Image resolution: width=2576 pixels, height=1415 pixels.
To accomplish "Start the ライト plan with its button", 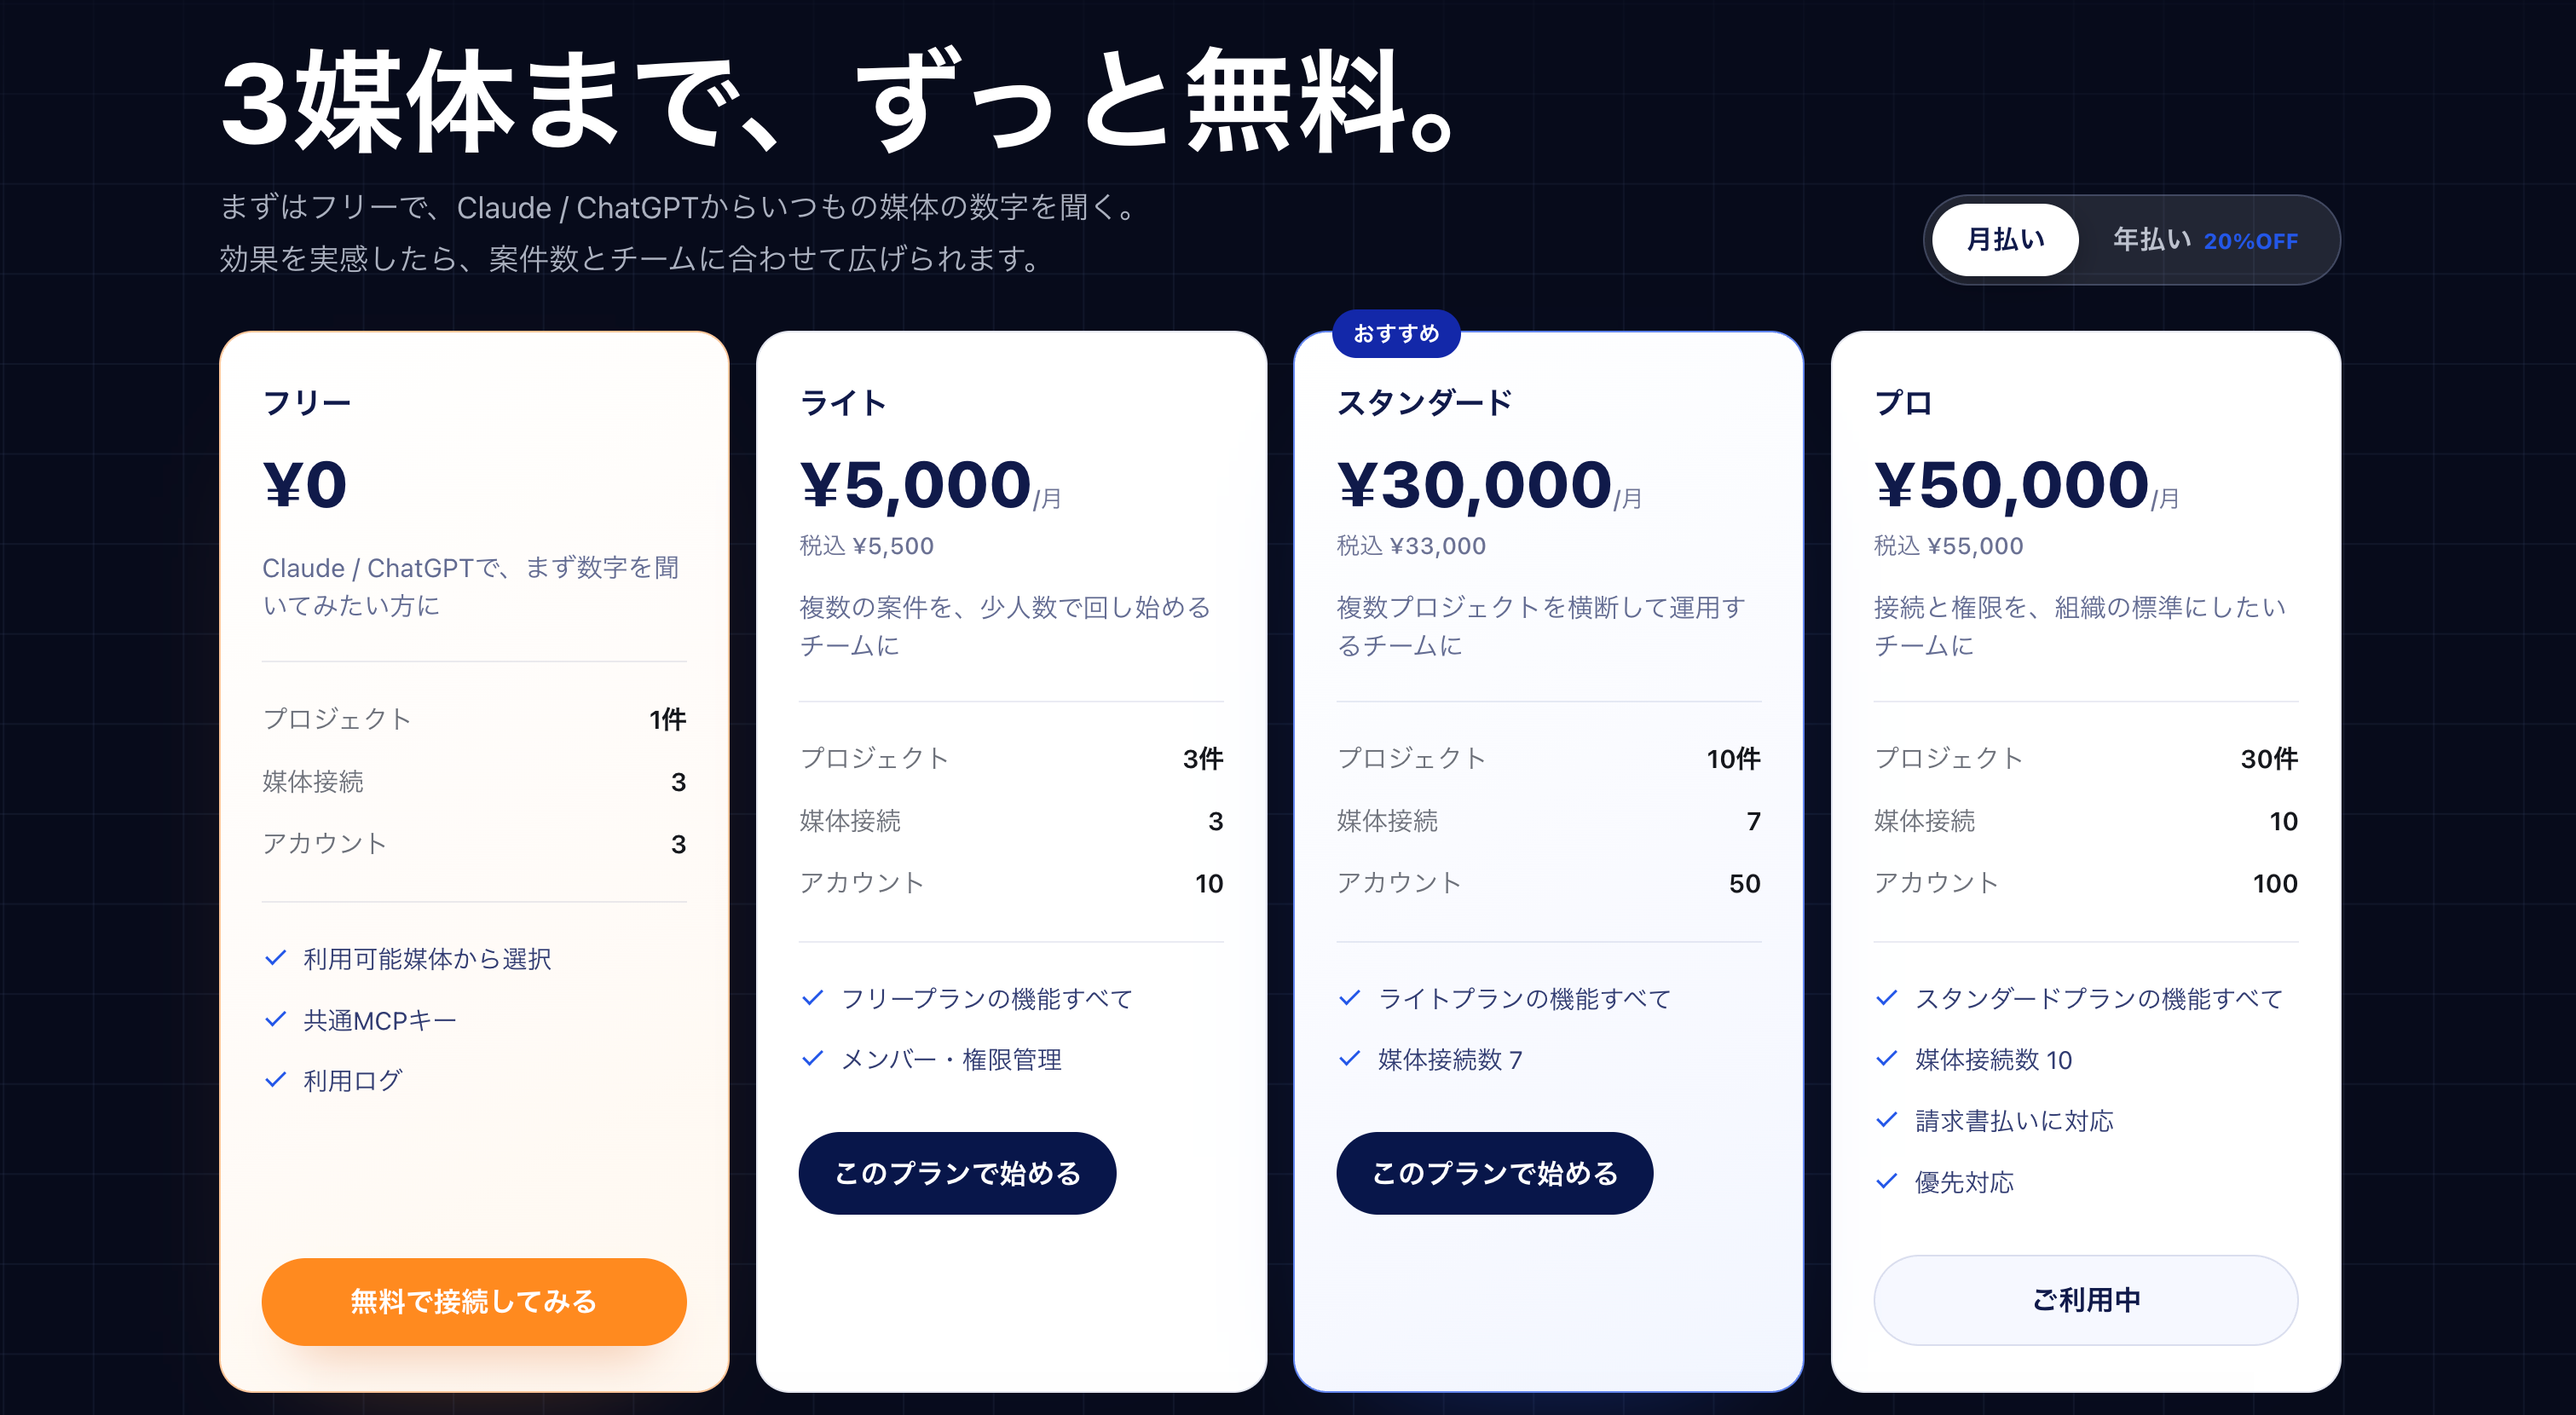I will 957,1173.
